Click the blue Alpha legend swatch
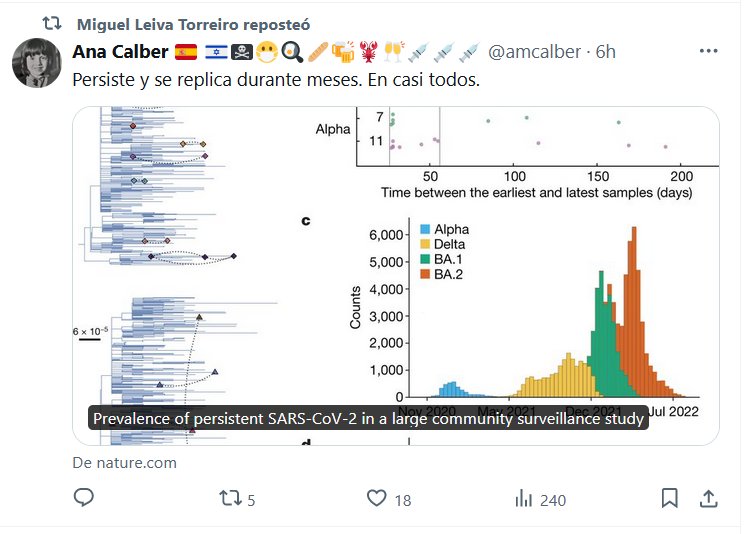 [425, 230]
